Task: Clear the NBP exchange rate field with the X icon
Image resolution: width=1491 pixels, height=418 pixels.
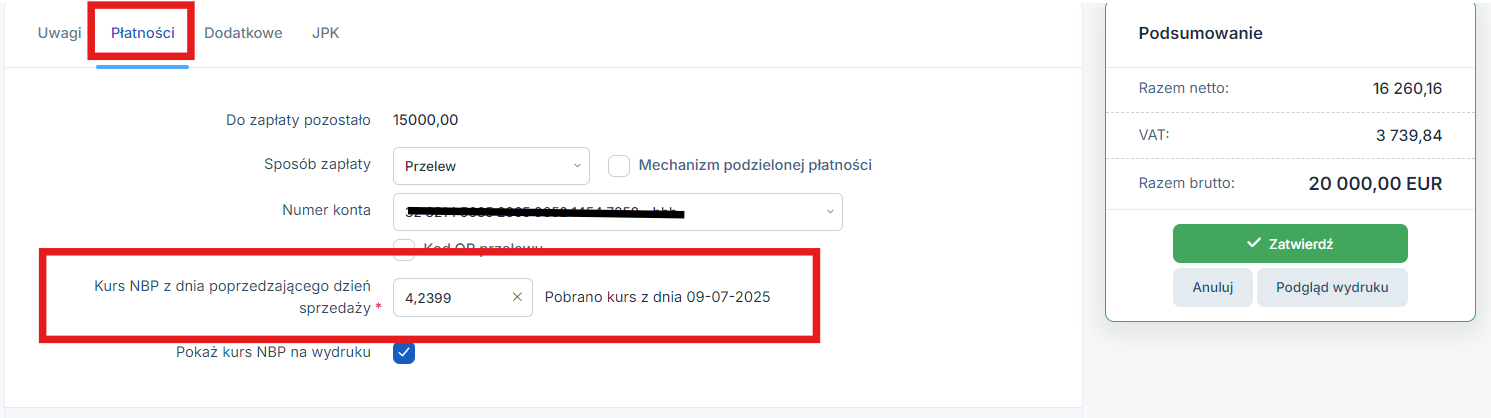Action: click(x=517, y=297)
